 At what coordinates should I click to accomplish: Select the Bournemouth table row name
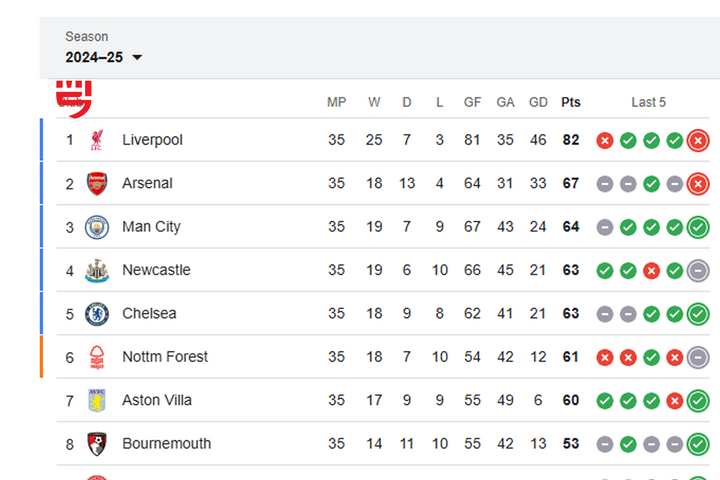point(167,444)
